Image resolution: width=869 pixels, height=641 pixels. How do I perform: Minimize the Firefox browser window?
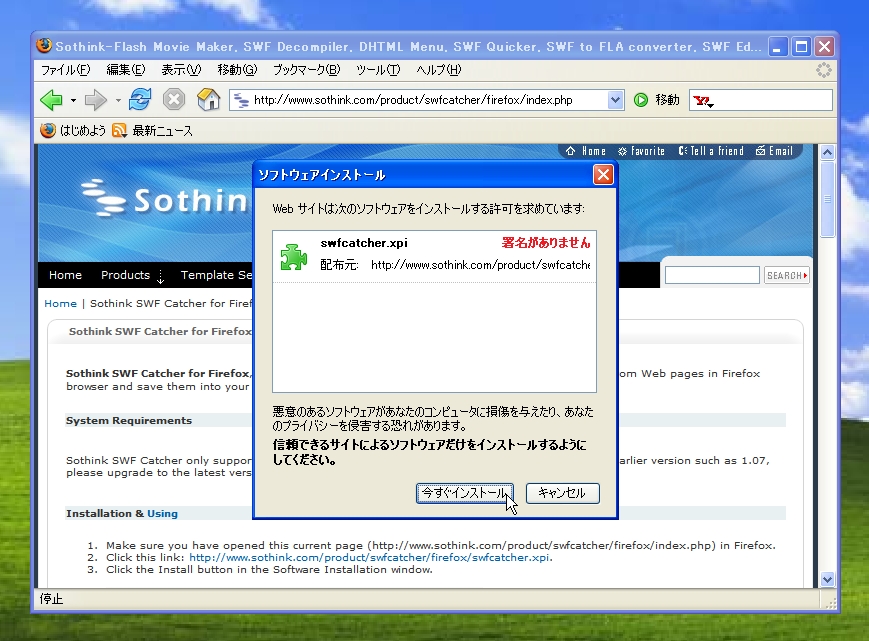tap(778, 47)
